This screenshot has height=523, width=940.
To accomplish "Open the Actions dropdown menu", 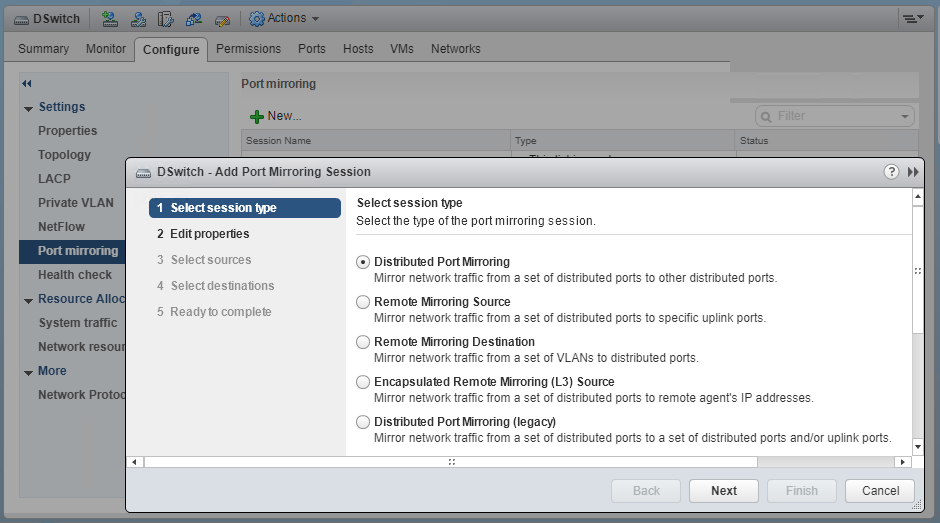I will 284,18.
